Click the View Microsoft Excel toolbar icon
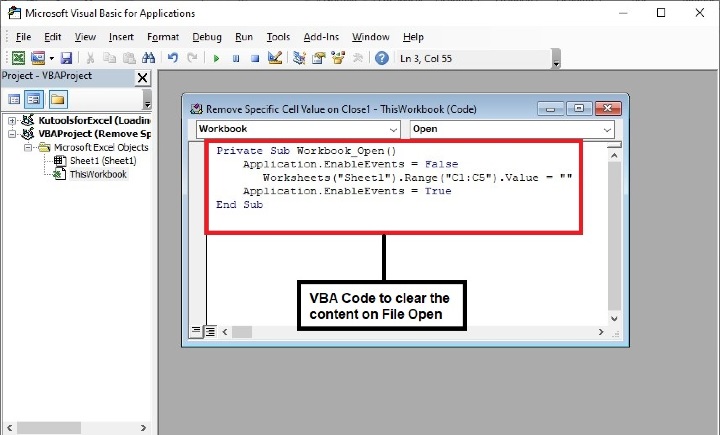 tap(18, 58)
